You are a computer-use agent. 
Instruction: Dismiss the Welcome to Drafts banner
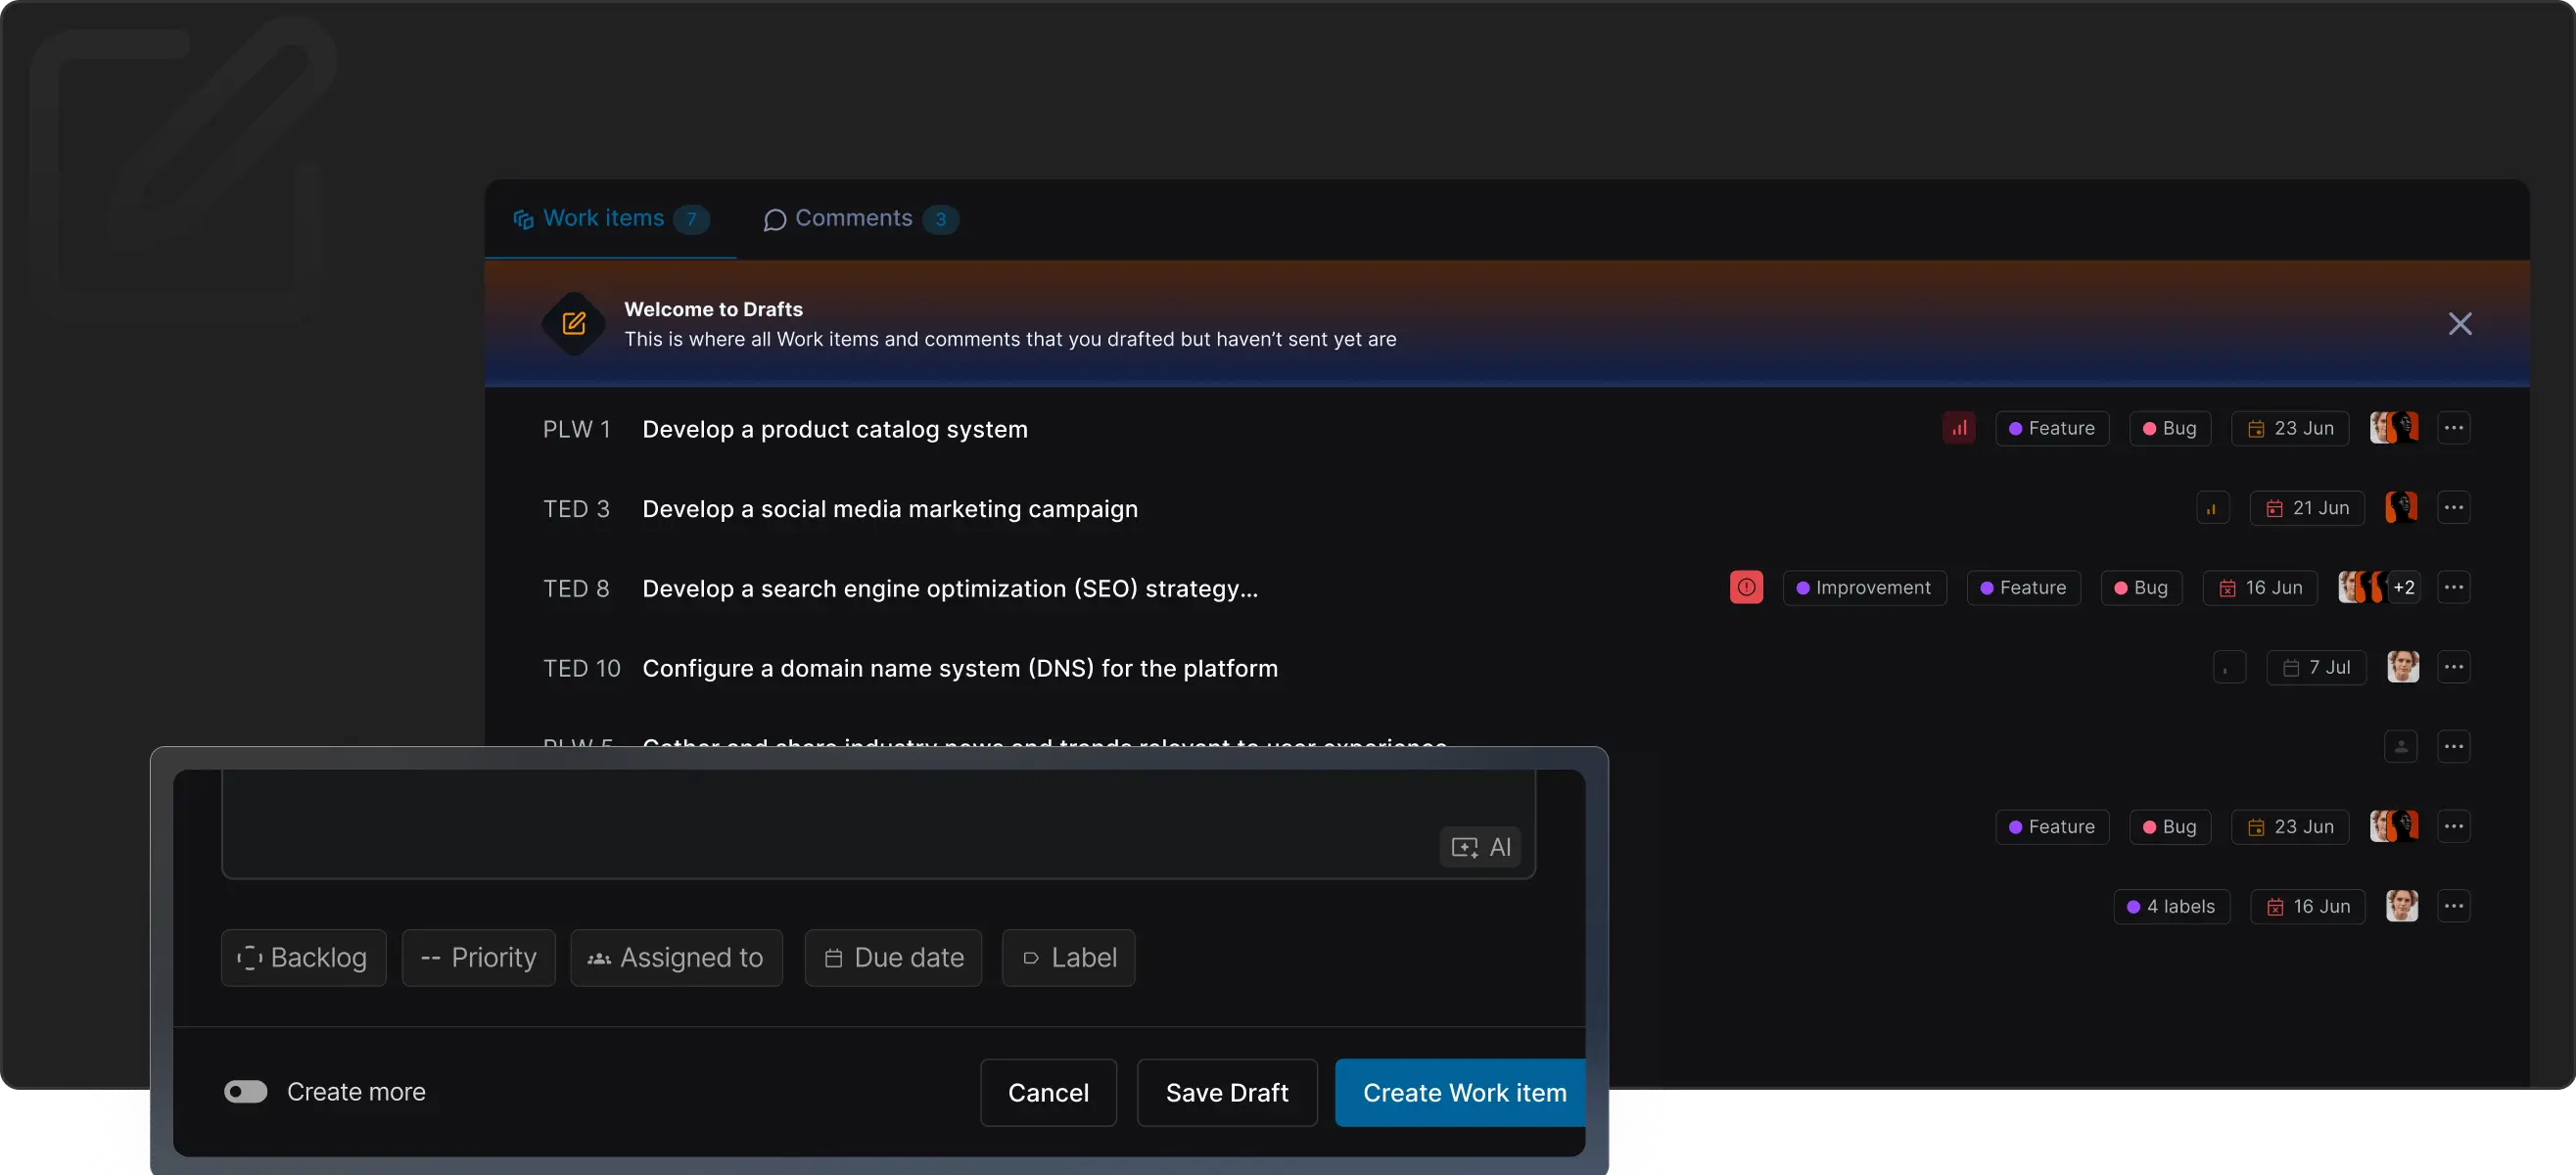coord(2459,324)
